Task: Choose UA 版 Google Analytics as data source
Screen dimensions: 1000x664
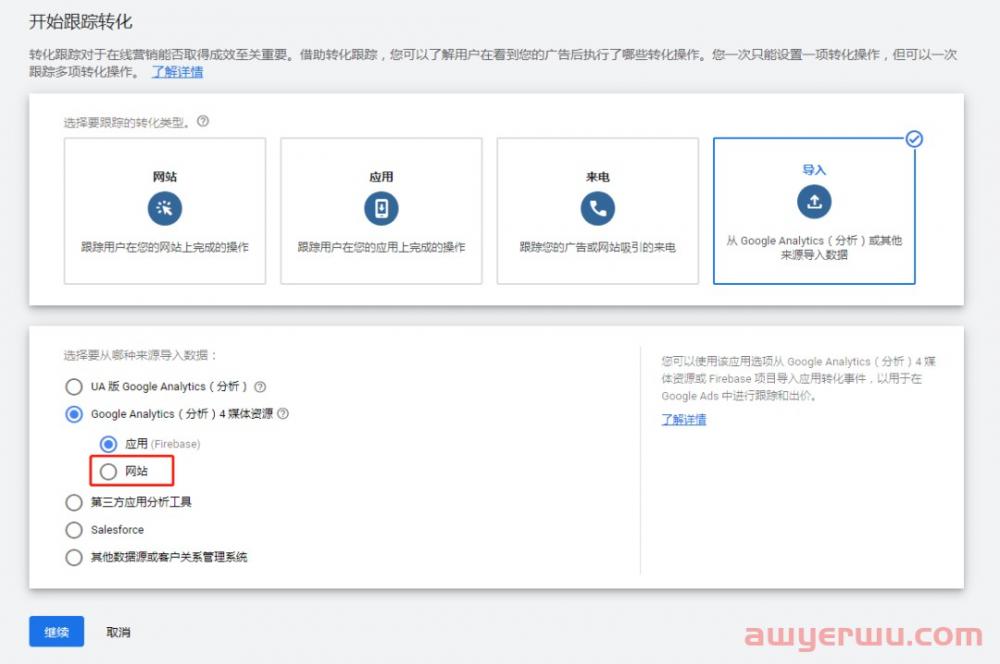Action: click(74, 386)
